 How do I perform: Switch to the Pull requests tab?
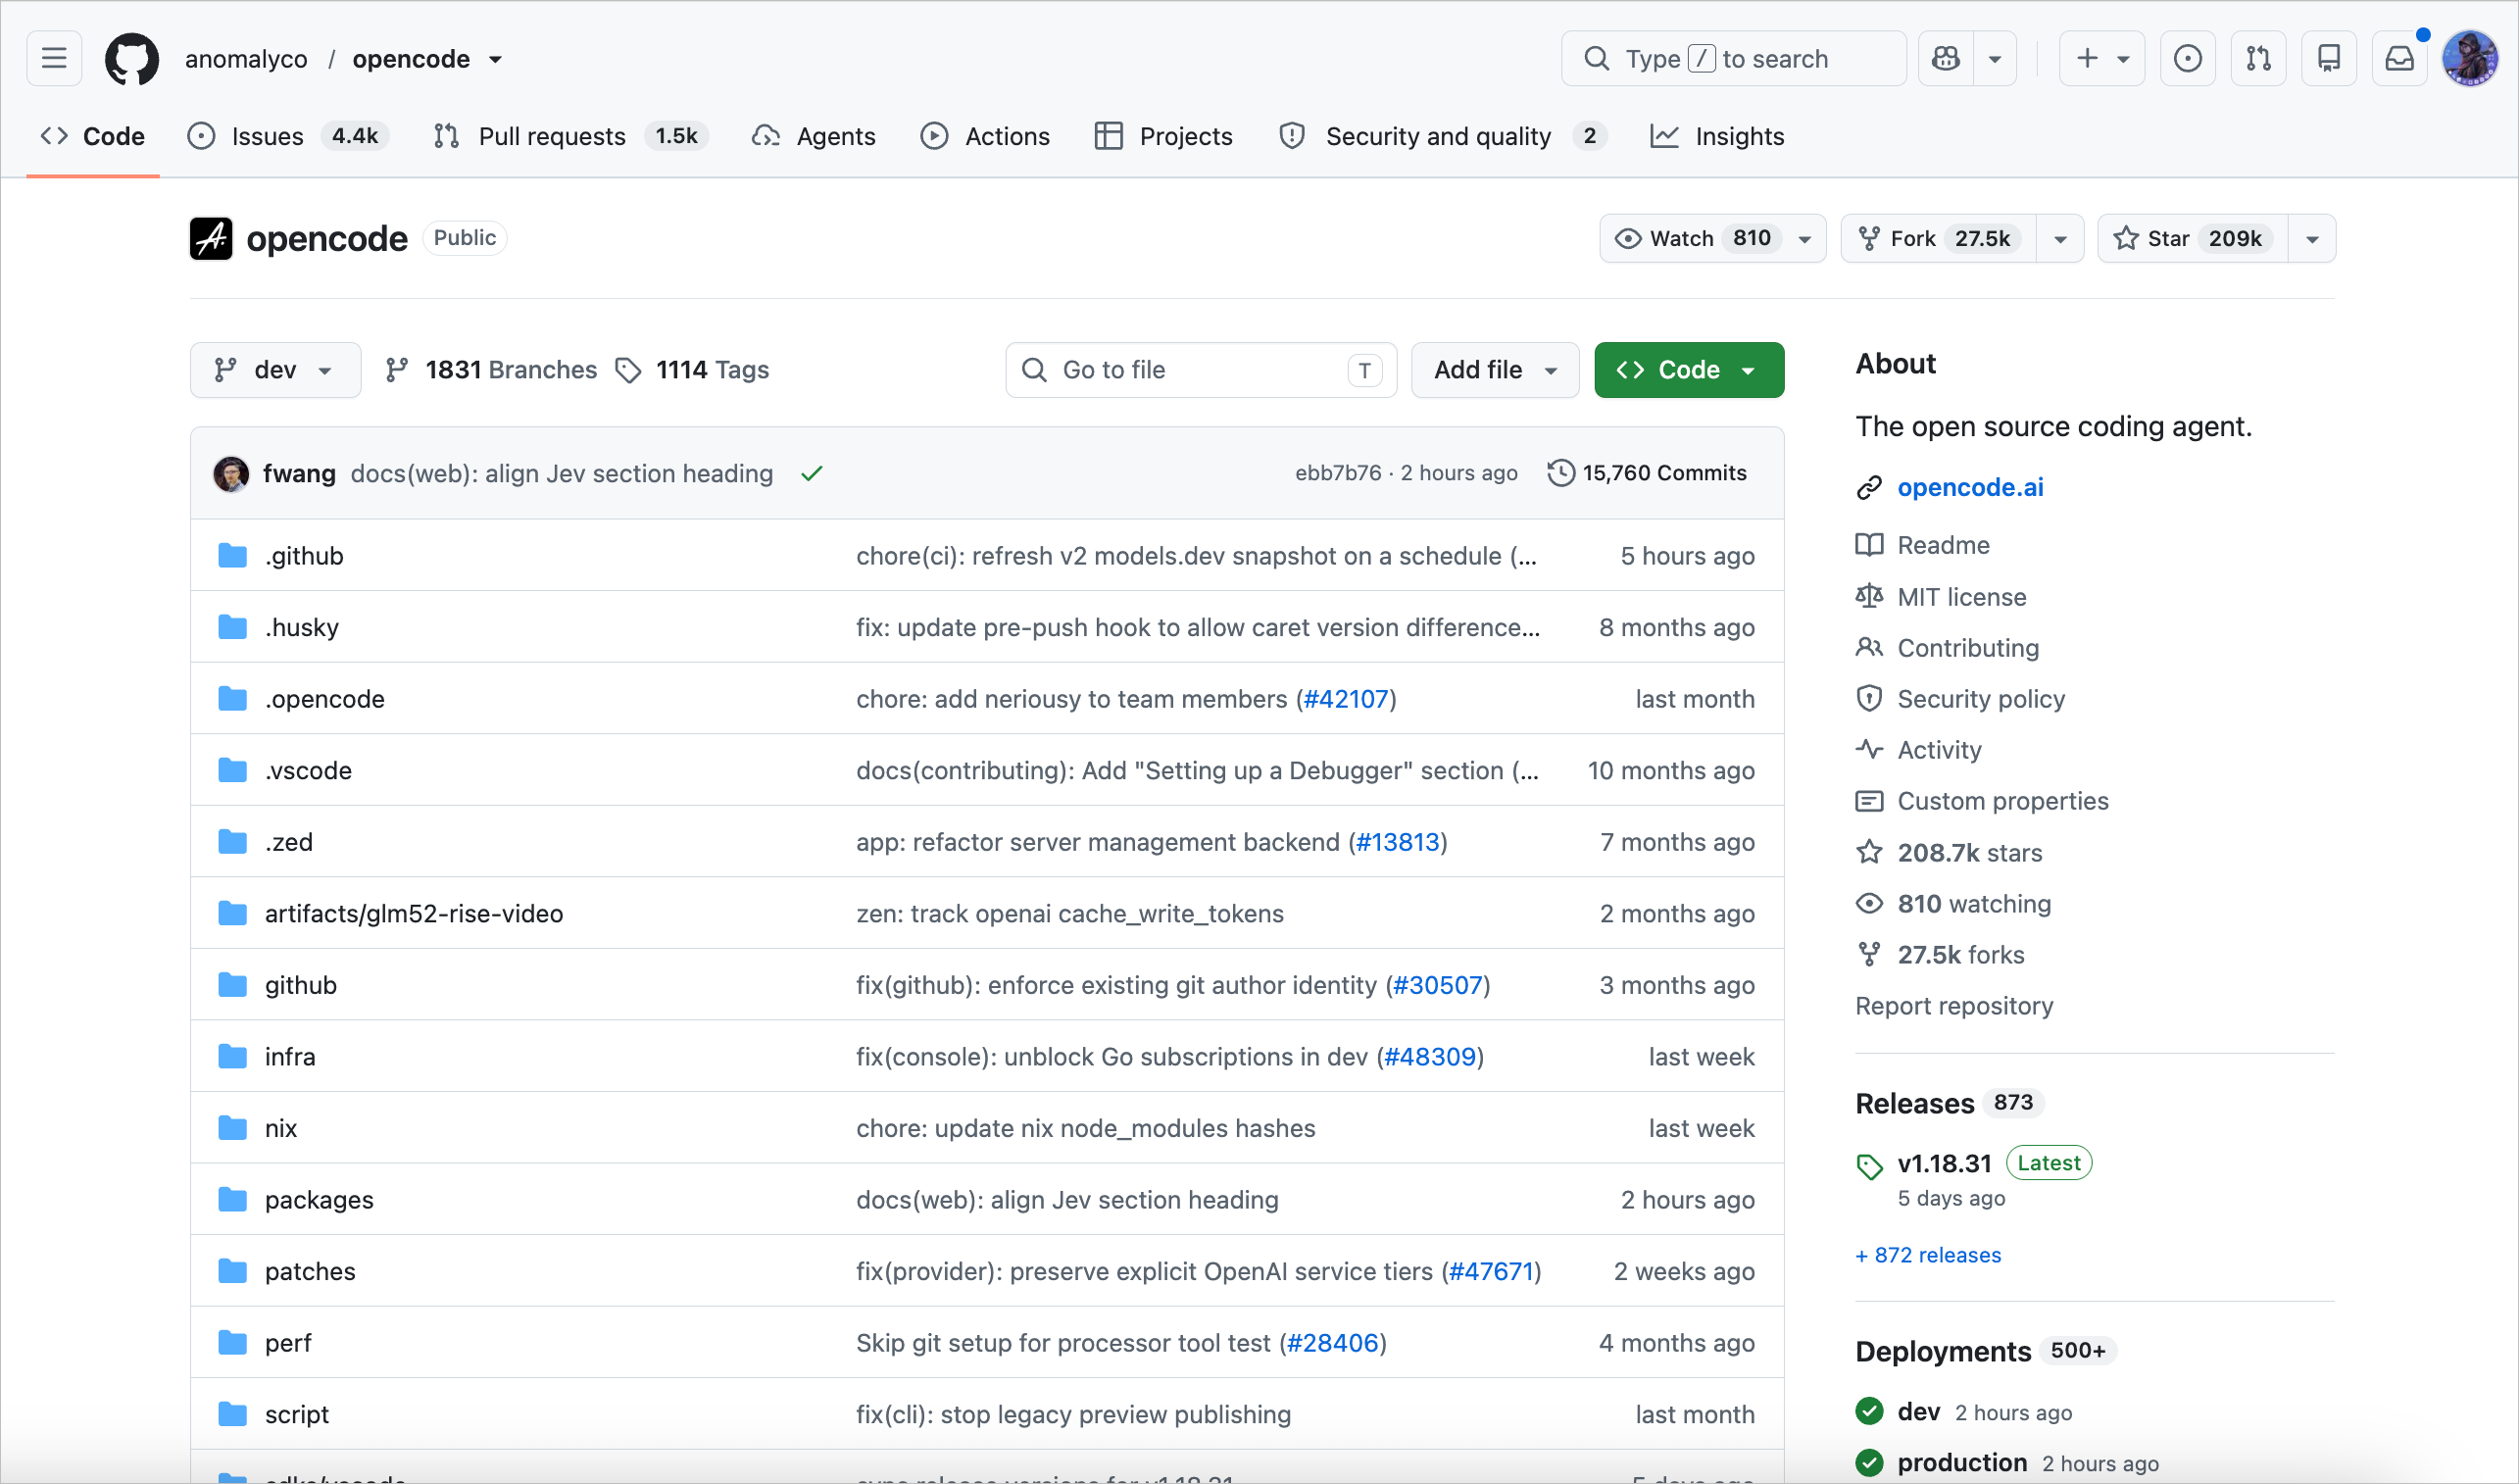(x=570, y=136)
